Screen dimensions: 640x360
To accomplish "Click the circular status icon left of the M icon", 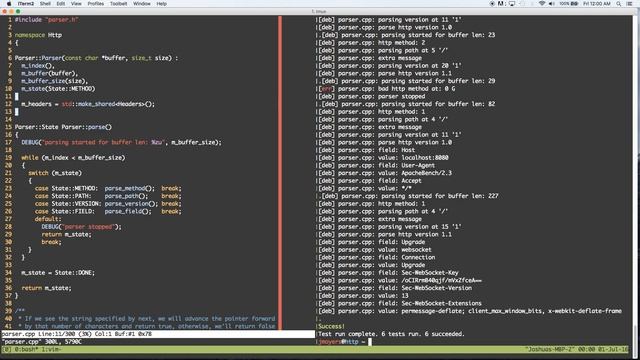I will pos(492,4).
